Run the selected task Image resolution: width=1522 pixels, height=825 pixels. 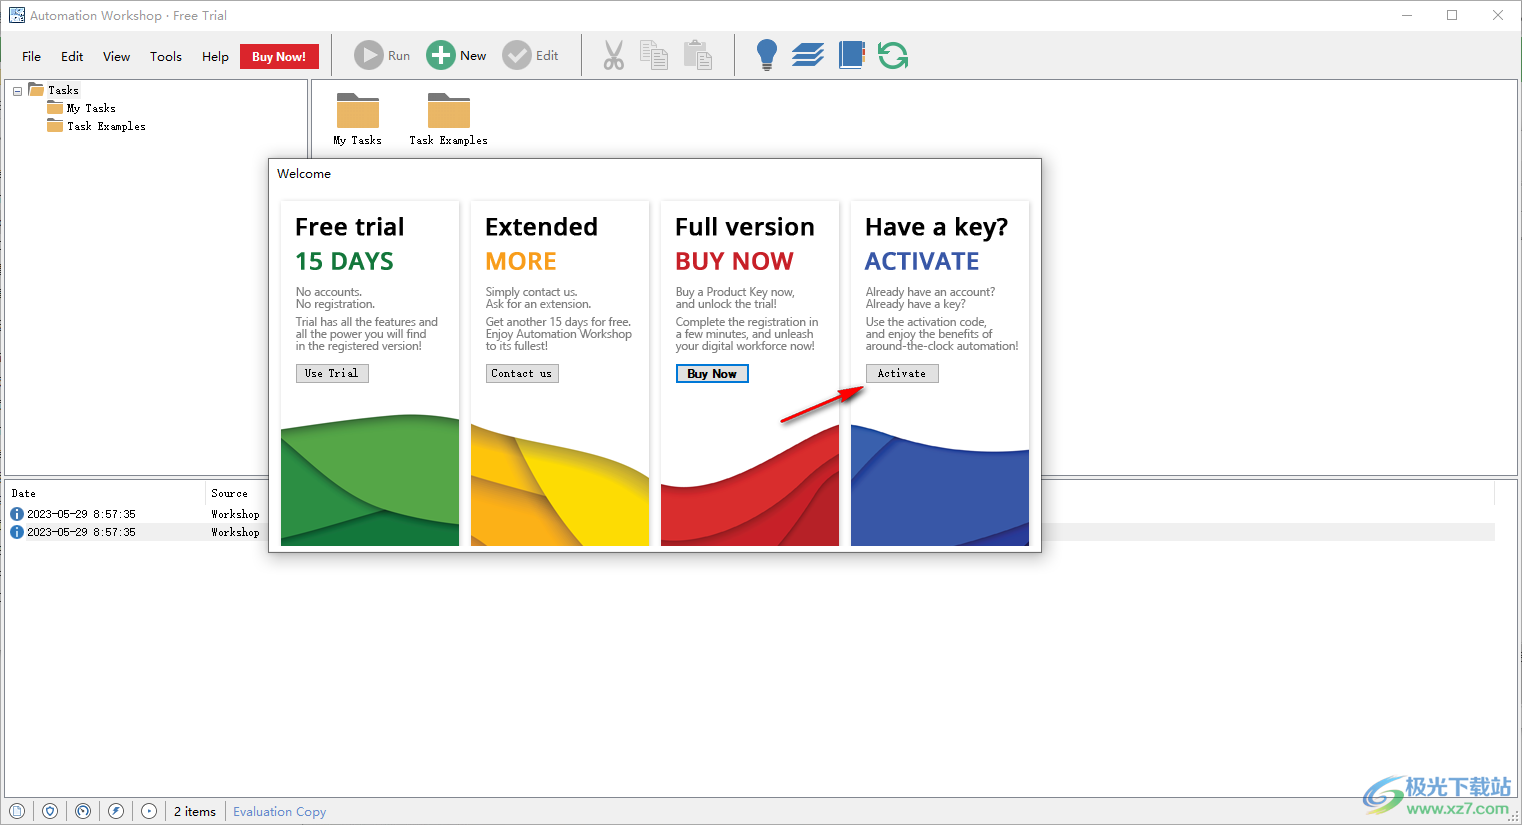(382, 56)
